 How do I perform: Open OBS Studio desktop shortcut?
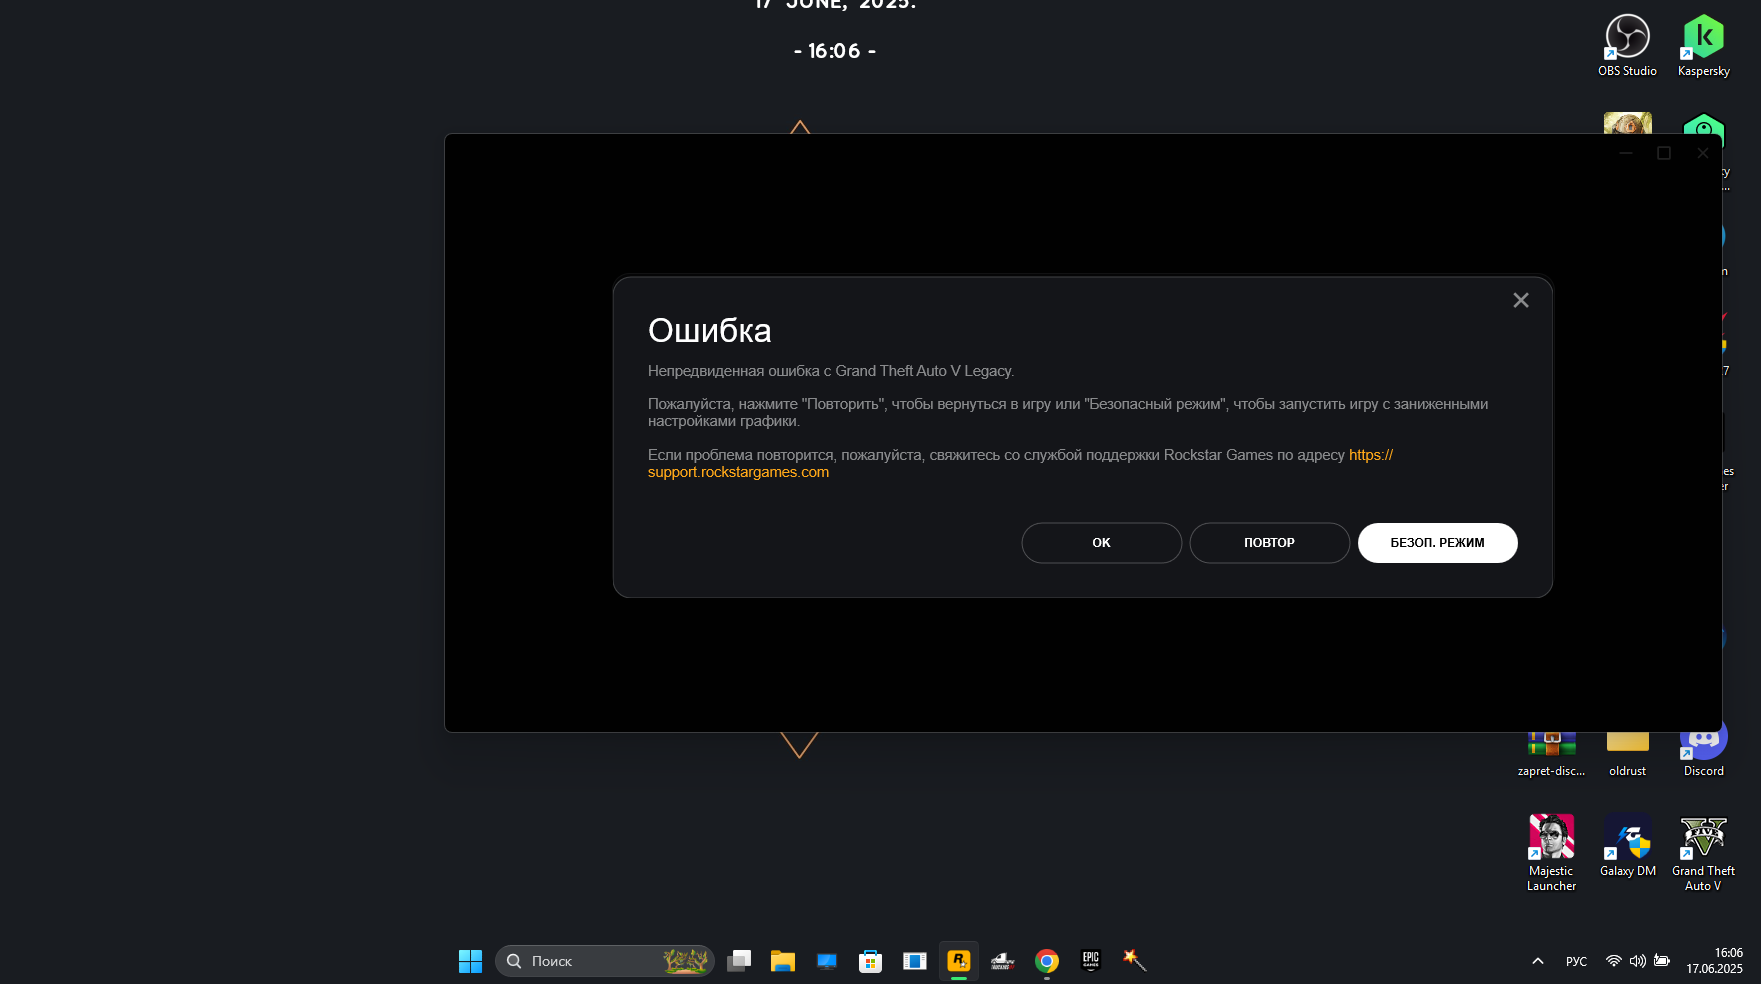pos(1627,46)
